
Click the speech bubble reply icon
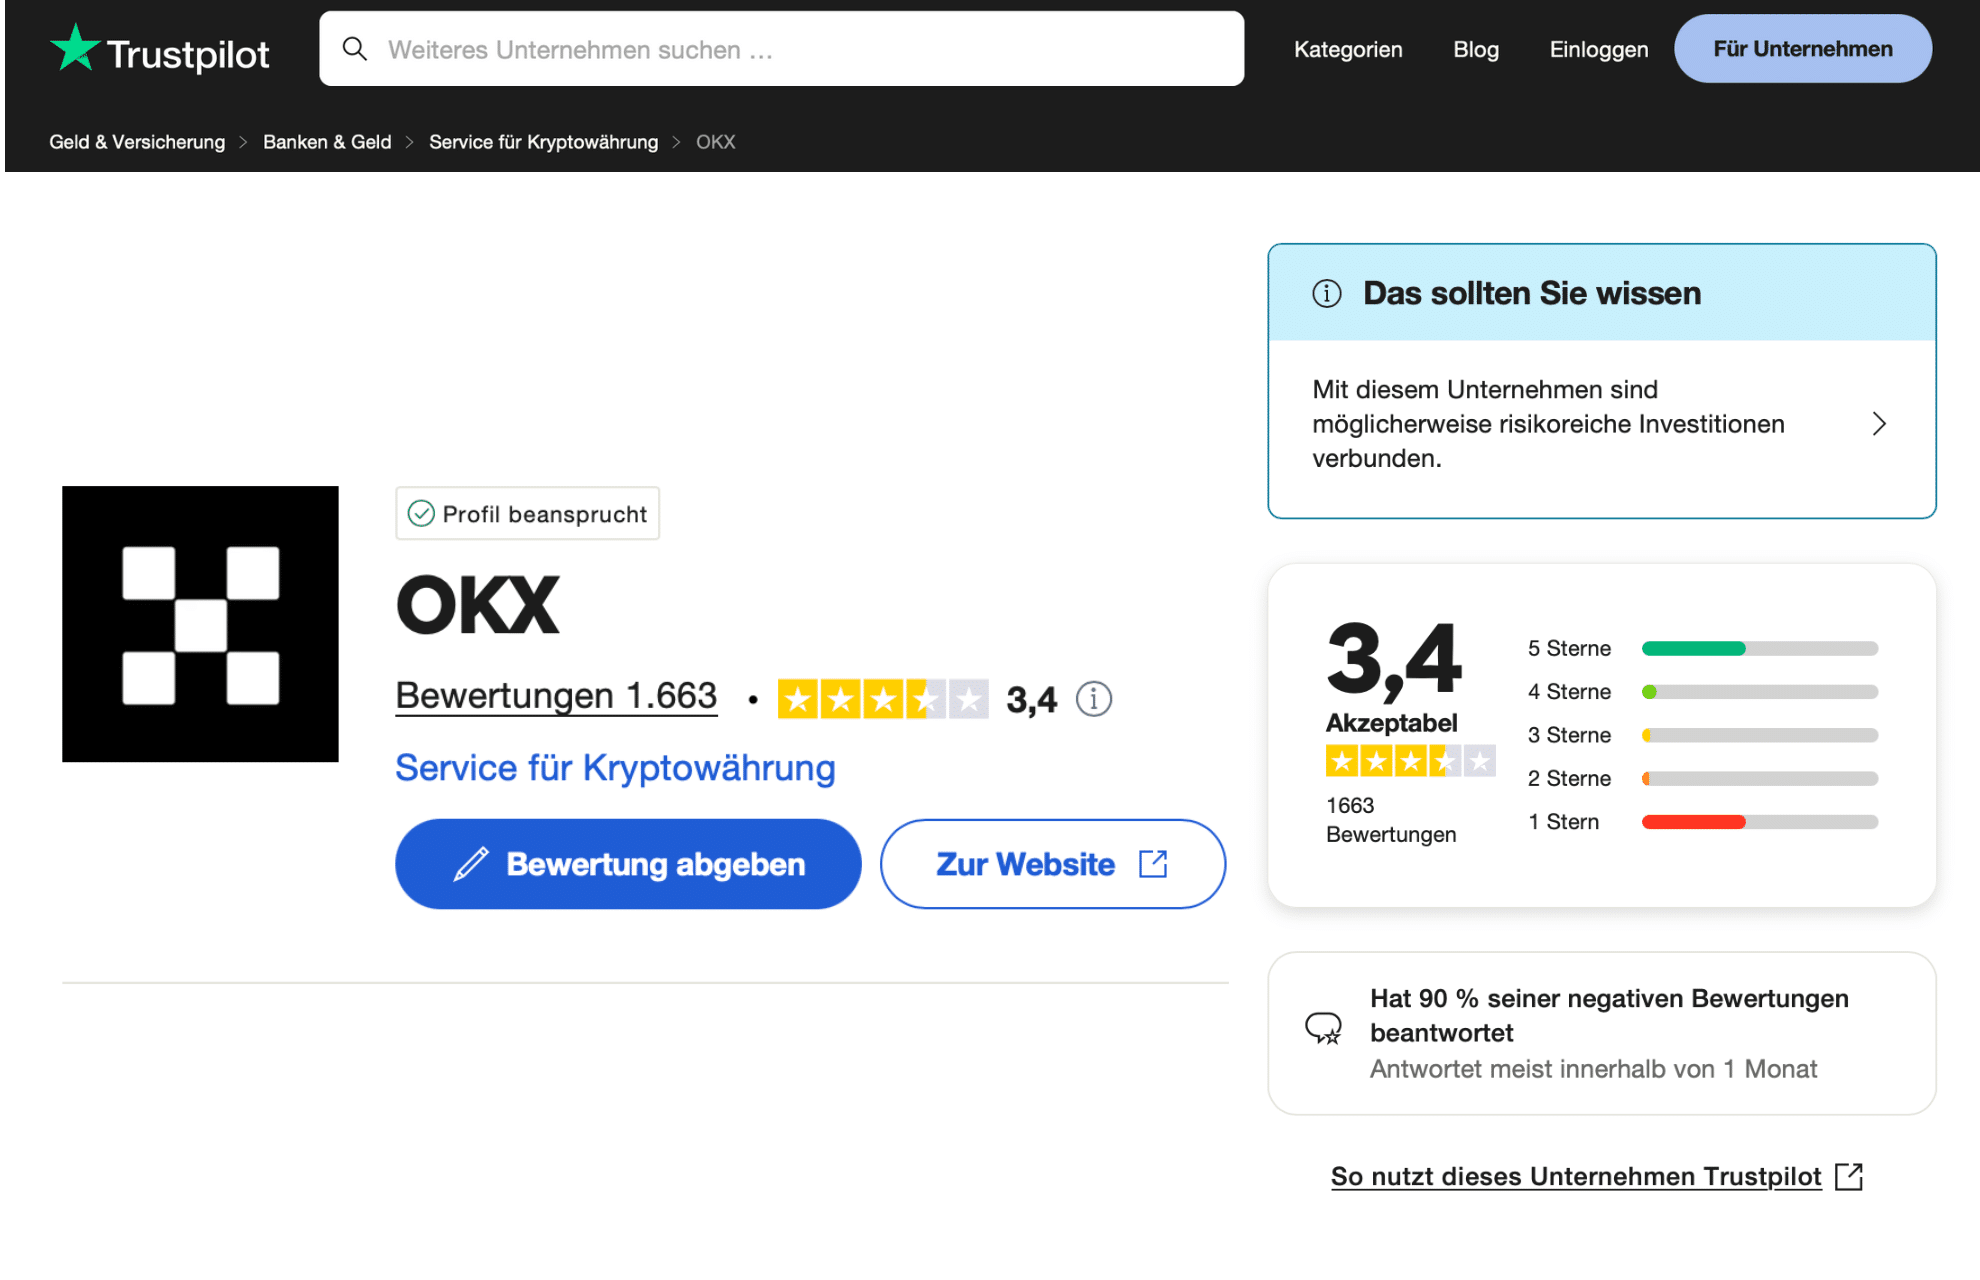(1324, 1028)
